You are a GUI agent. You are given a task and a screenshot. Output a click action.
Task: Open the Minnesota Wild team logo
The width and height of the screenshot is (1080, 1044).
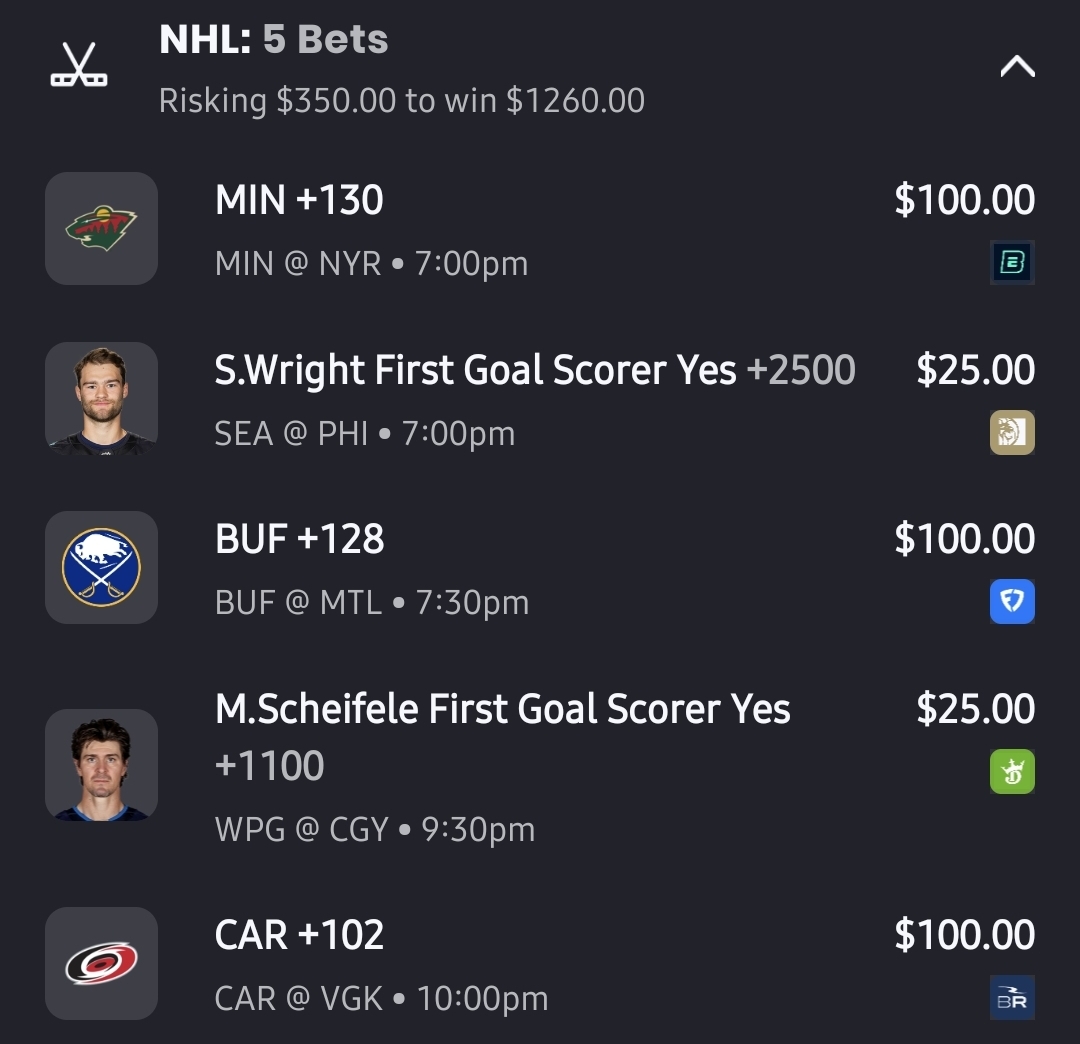101,228
